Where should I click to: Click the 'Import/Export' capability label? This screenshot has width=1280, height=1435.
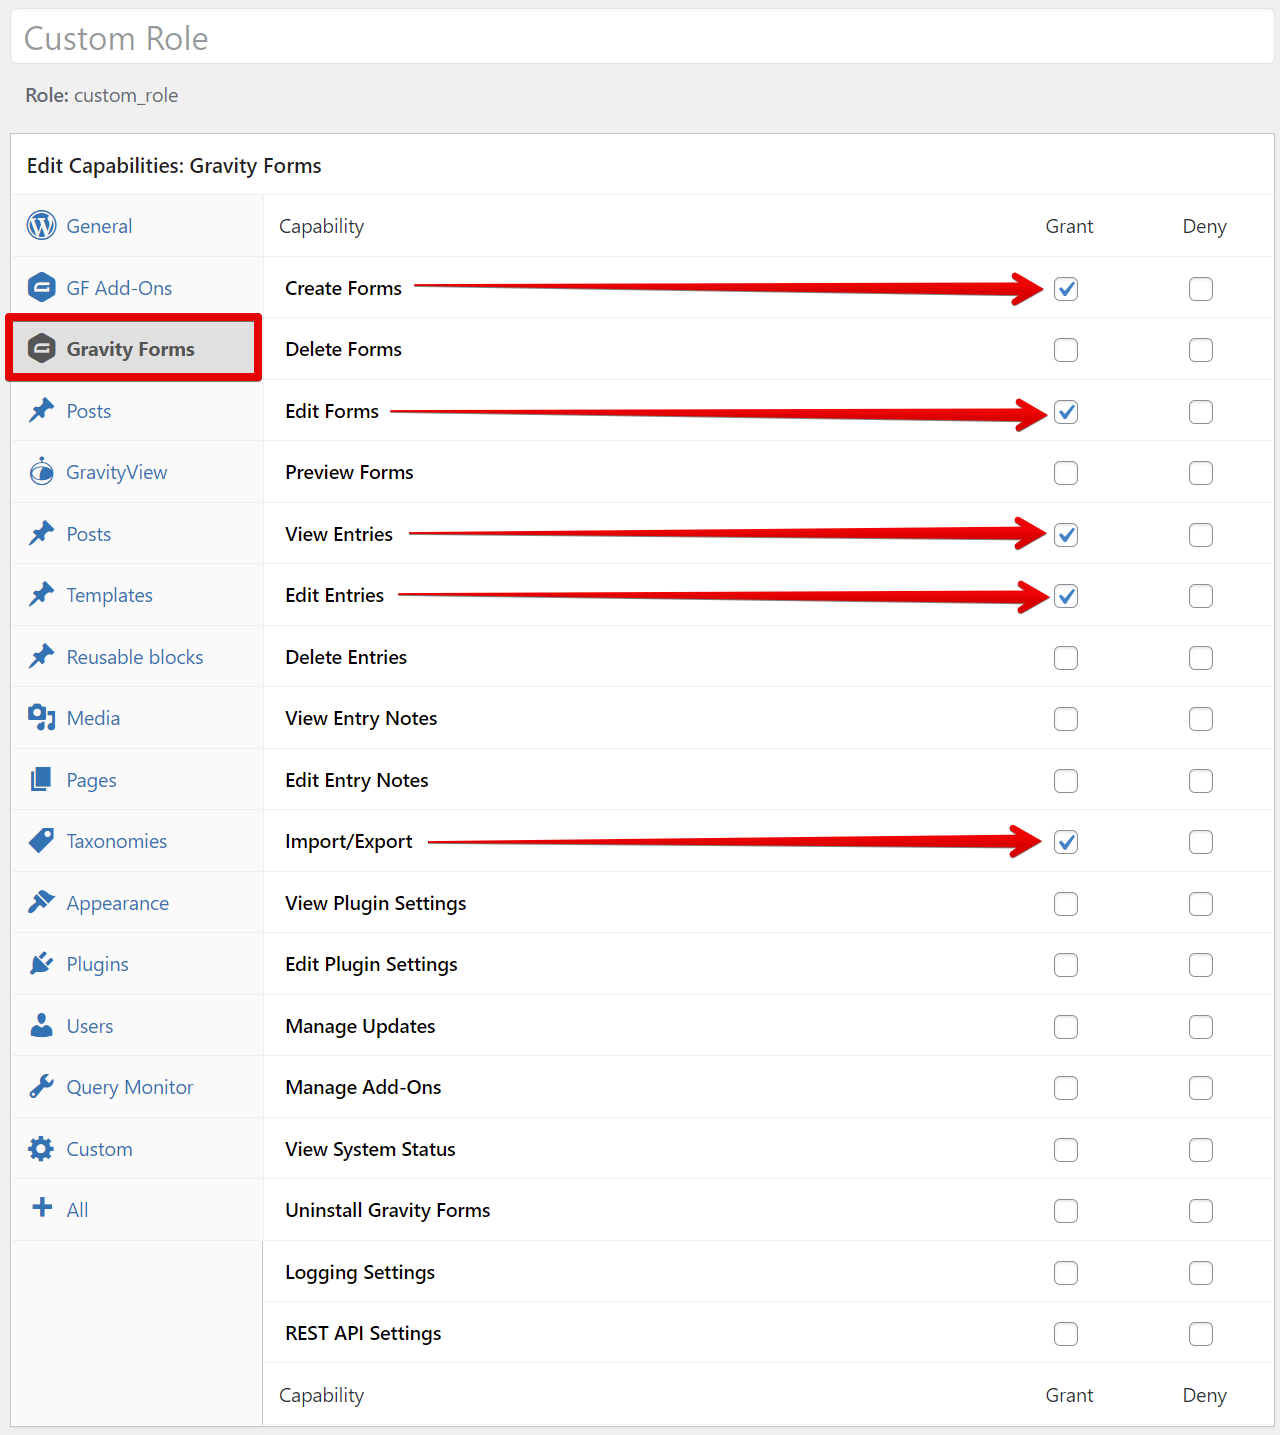click(x=349, y=841)
